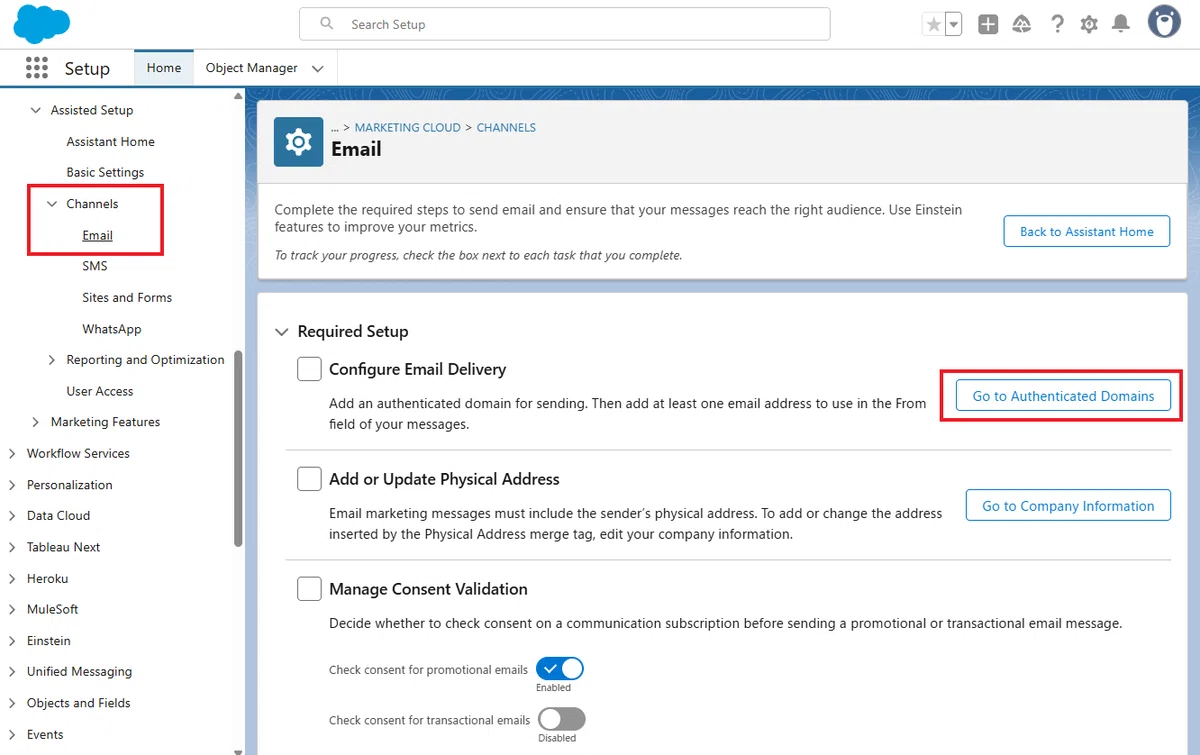The image size is (1200, 755).
Task: Switch to the Home tab
Action: pos(164,68)
